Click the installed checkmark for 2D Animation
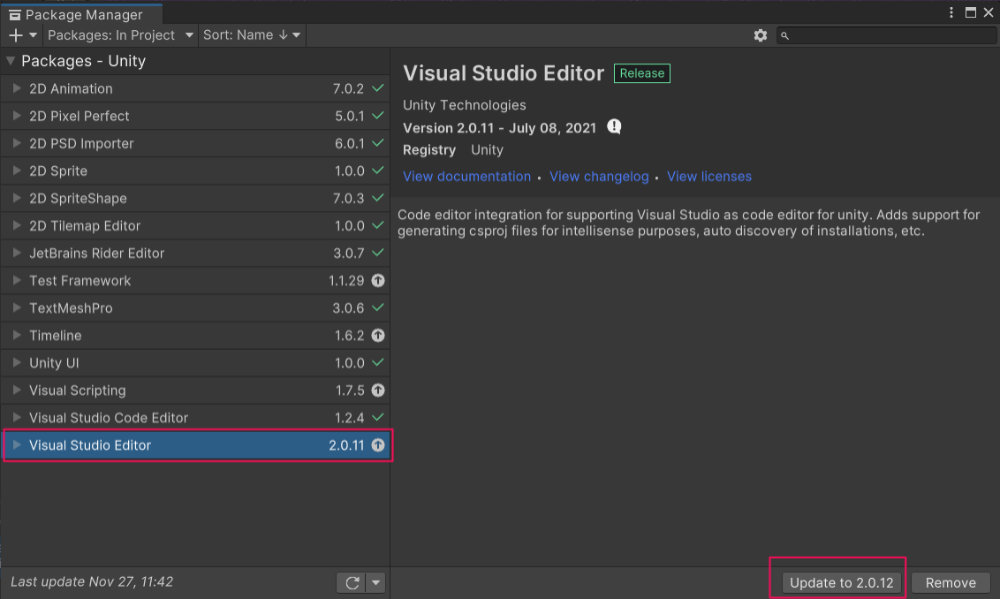Image resolution: width=1000 pixels, height=599 pixels. (x=378, y=88)
